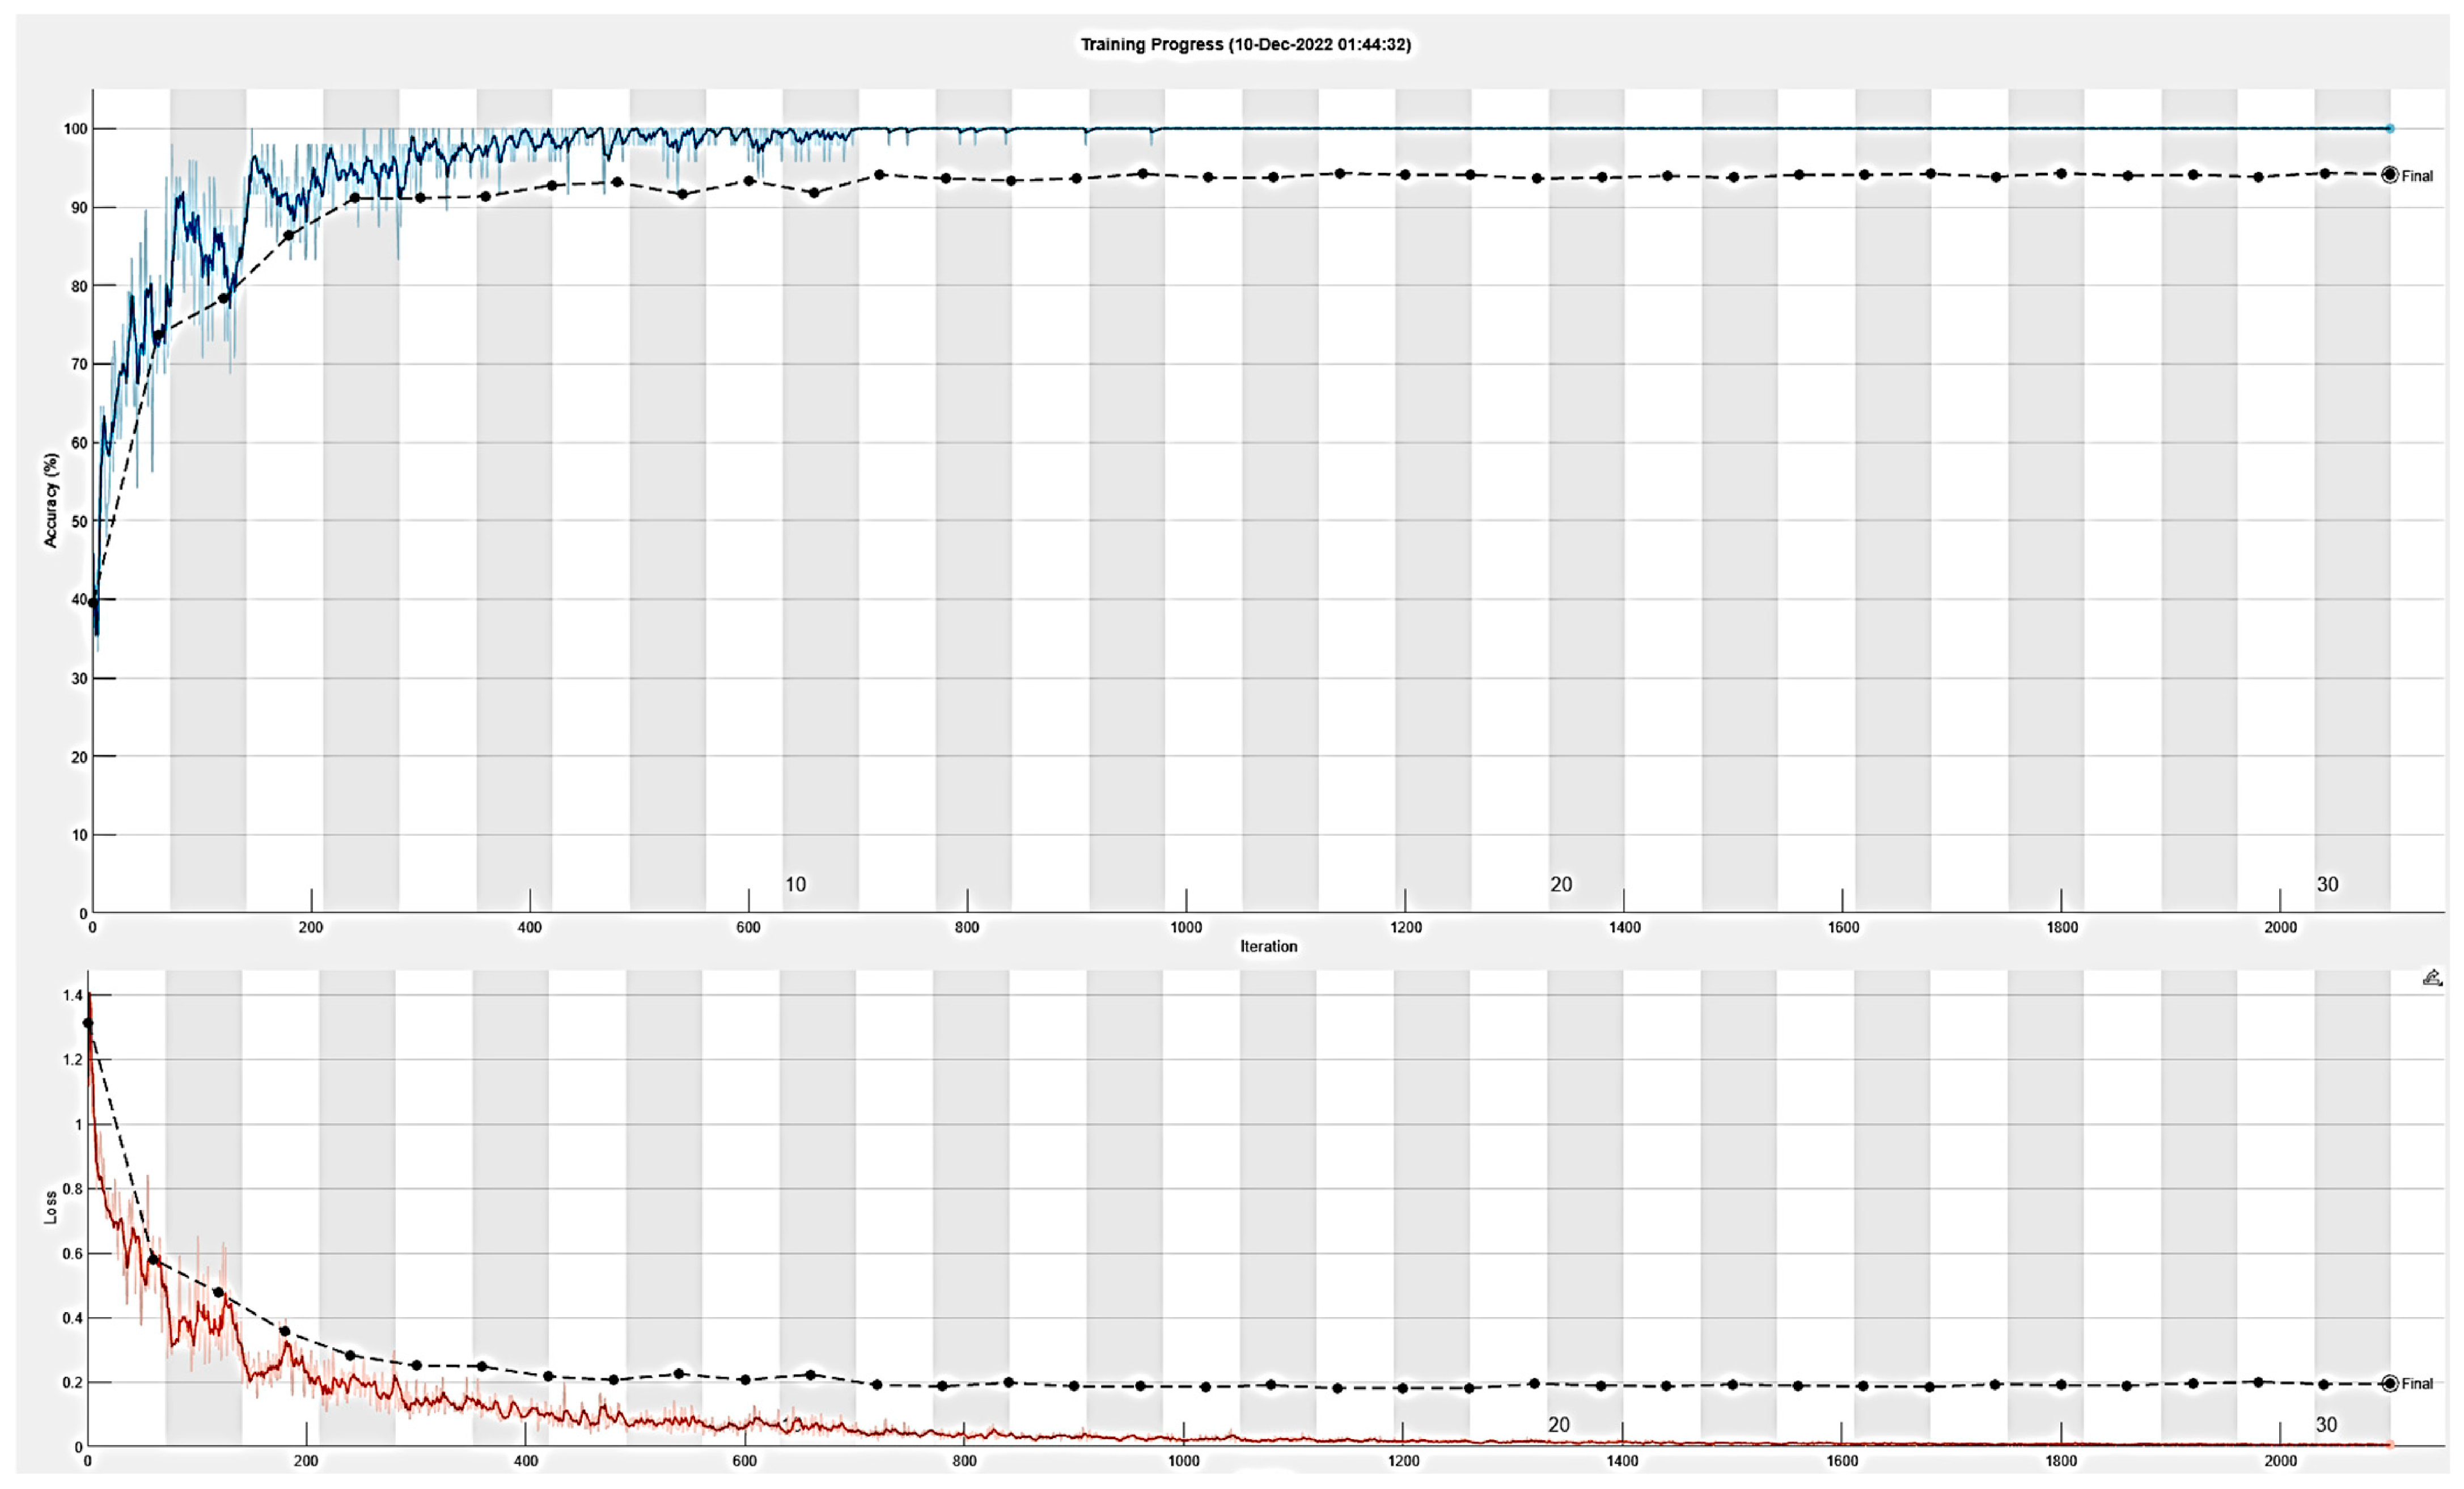Click orange training loss endpoint dot
Screen dimensions: 2464x1489
2390,1444
